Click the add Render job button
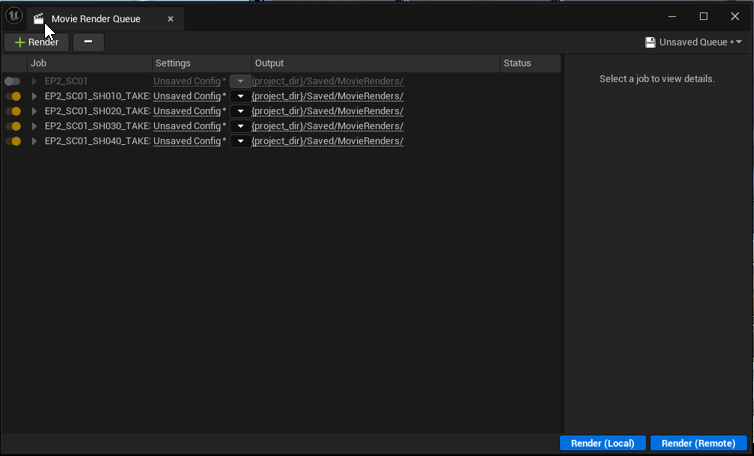This screenshot has height=456, width=754. tap(37, 42)
